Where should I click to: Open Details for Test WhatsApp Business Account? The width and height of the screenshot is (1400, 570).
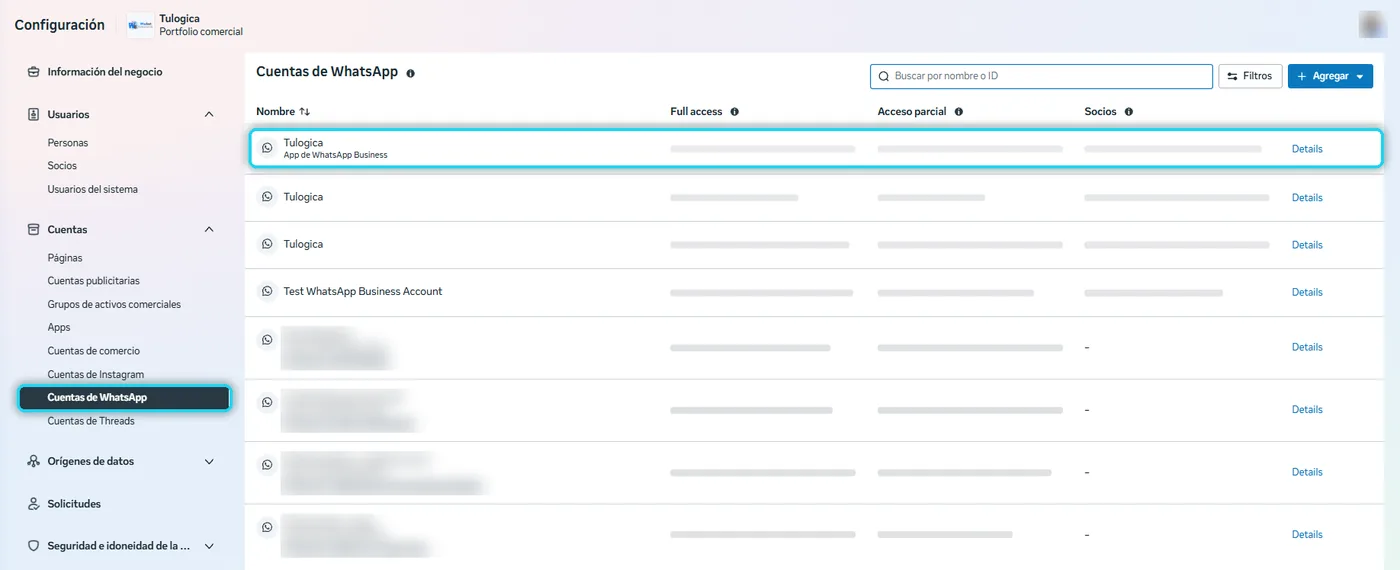tap(1307, 293)
